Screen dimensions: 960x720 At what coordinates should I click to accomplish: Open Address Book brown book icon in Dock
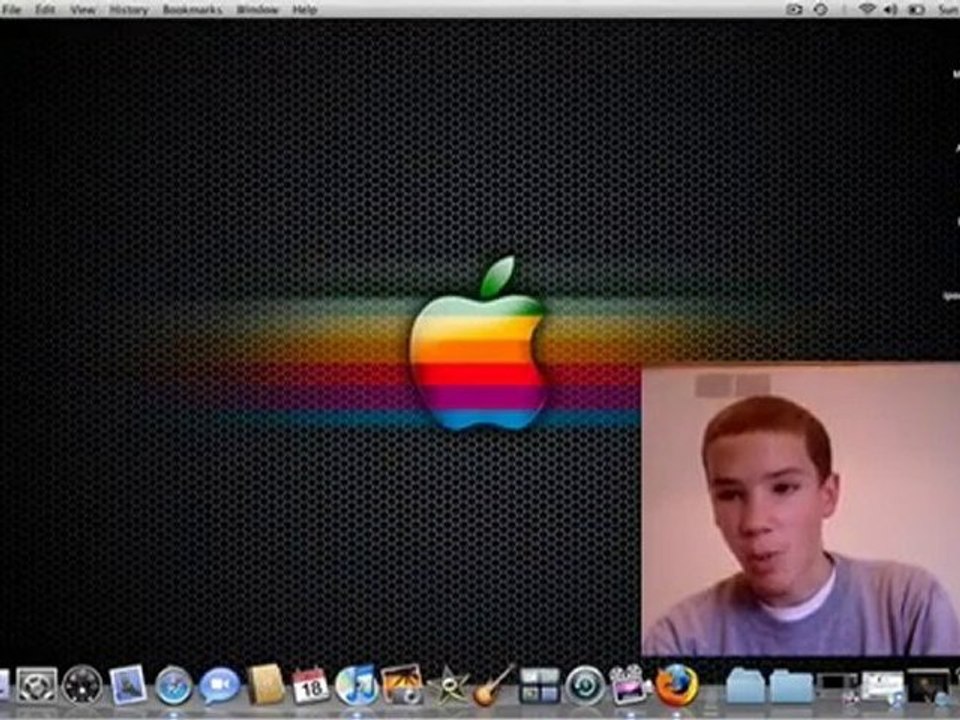coord(266,684)
